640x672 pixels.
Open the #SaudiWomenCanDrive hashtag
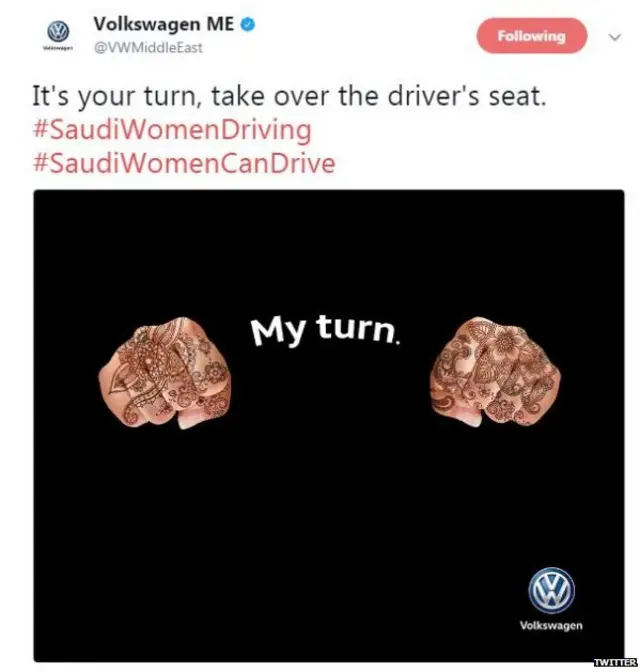pyautogui.click(x=183, y=164)
